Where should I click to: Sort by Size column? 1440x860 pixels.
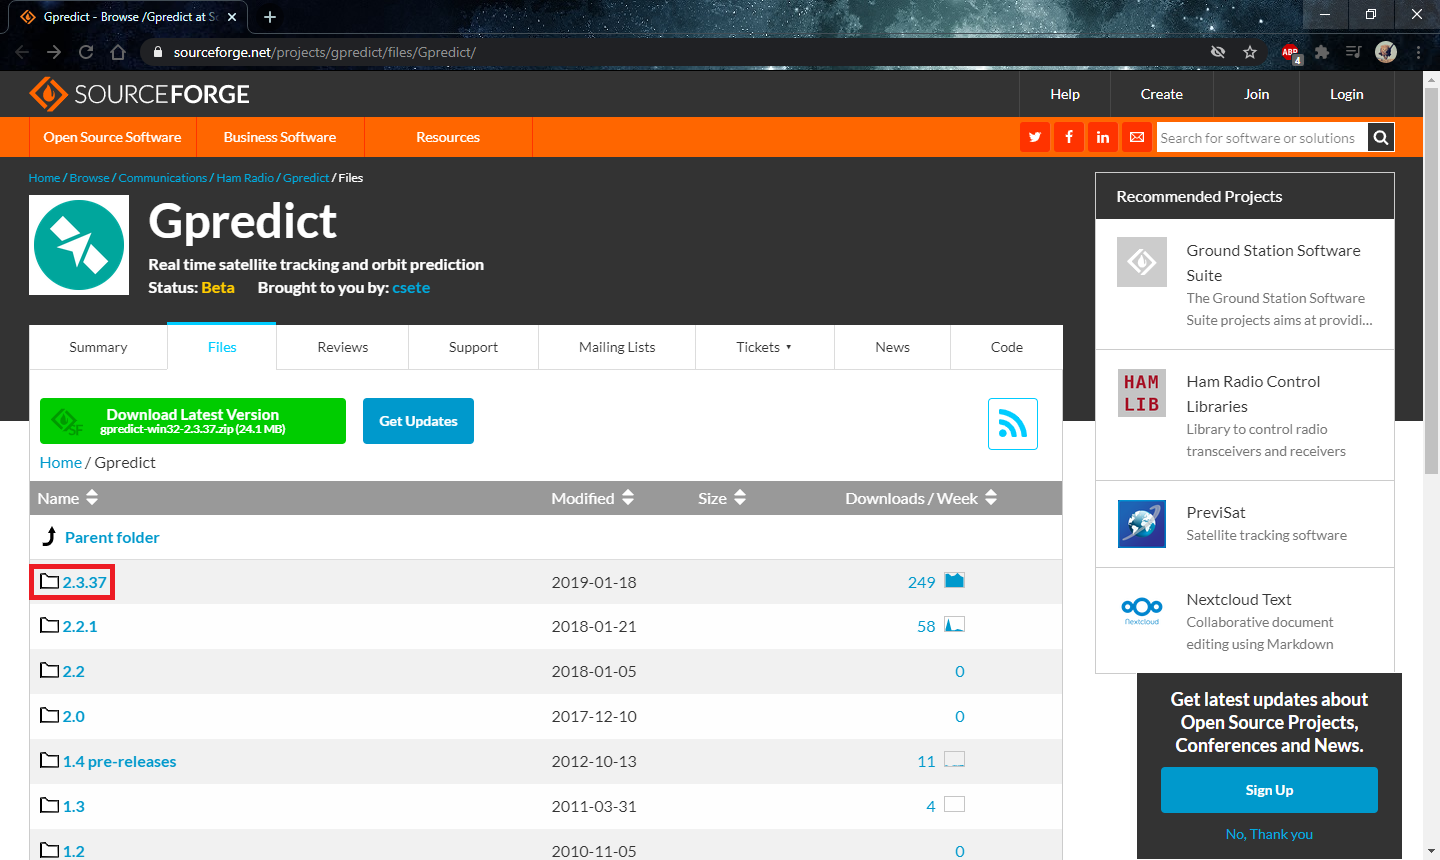click(722, 498)
